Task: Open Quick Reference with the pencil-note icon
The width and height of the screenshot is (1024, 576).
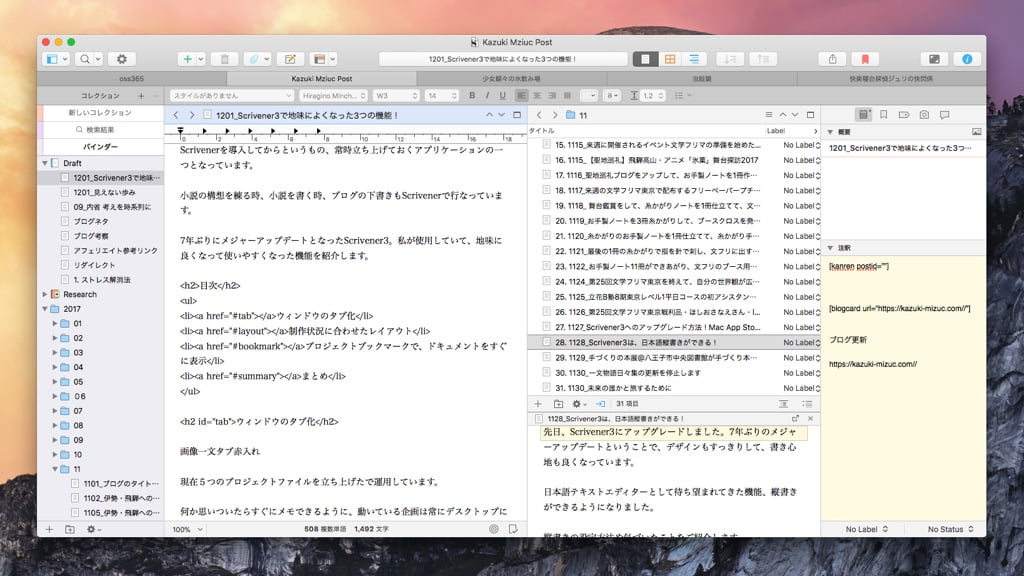Action: (290, 59)
